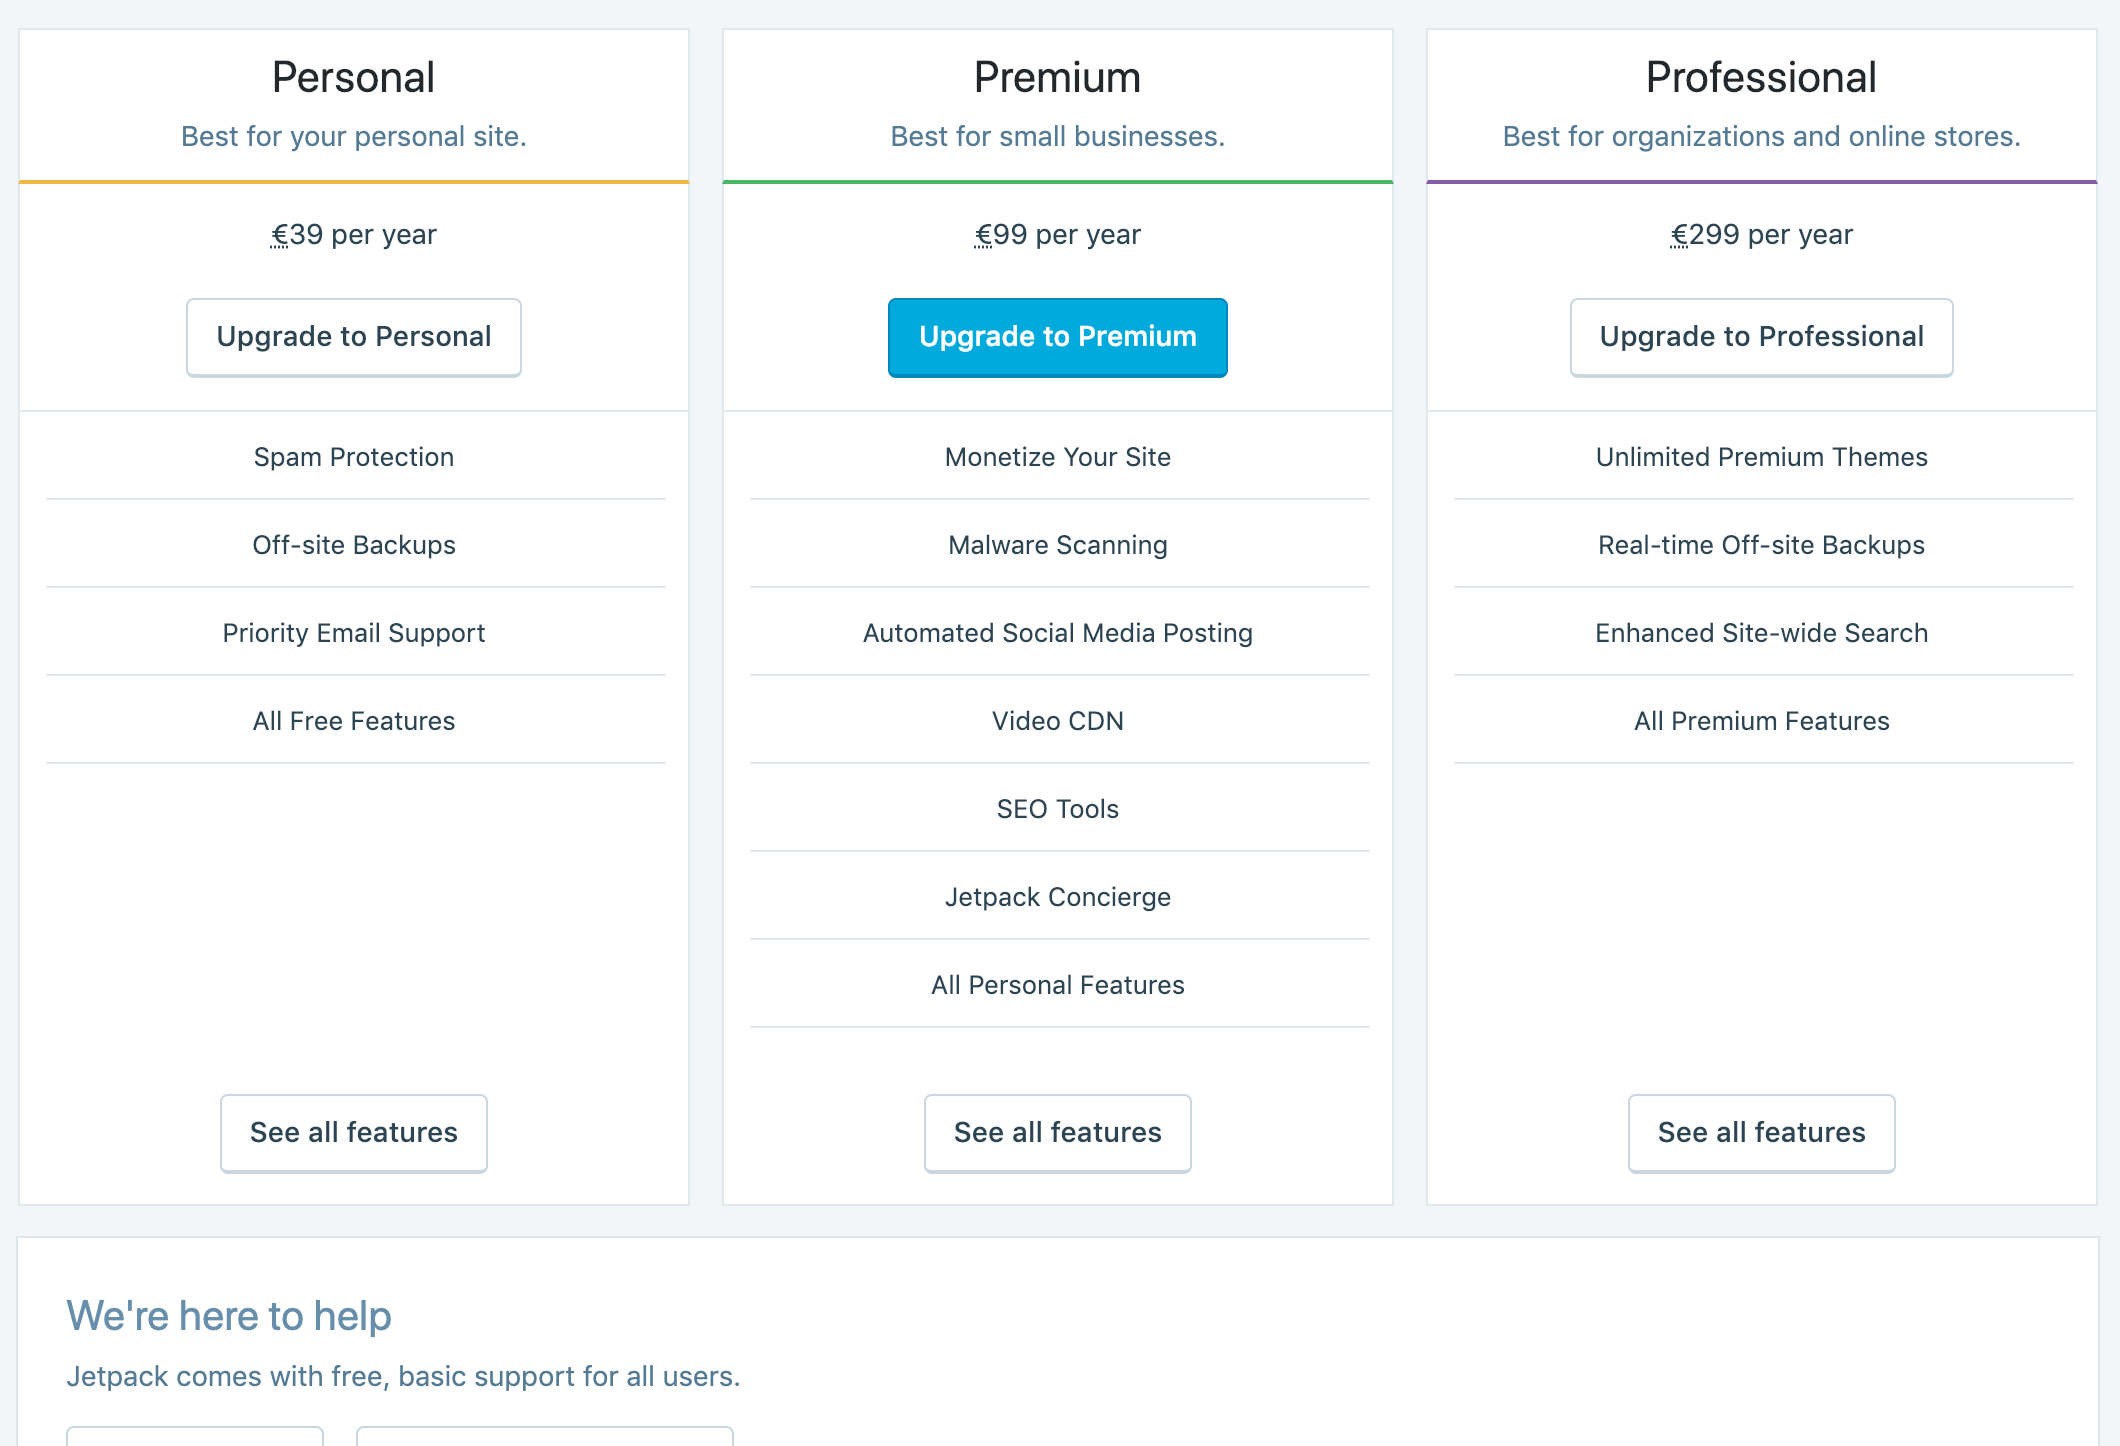The image size is (2120, 1446).
Task: Select the SEO Tools feature row
Action: (1058, 809)
